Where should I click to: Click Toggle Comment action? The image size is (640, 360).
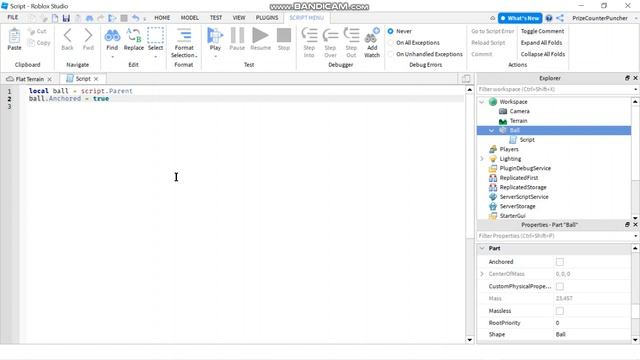pyautogui.click(x=542, y=31)
